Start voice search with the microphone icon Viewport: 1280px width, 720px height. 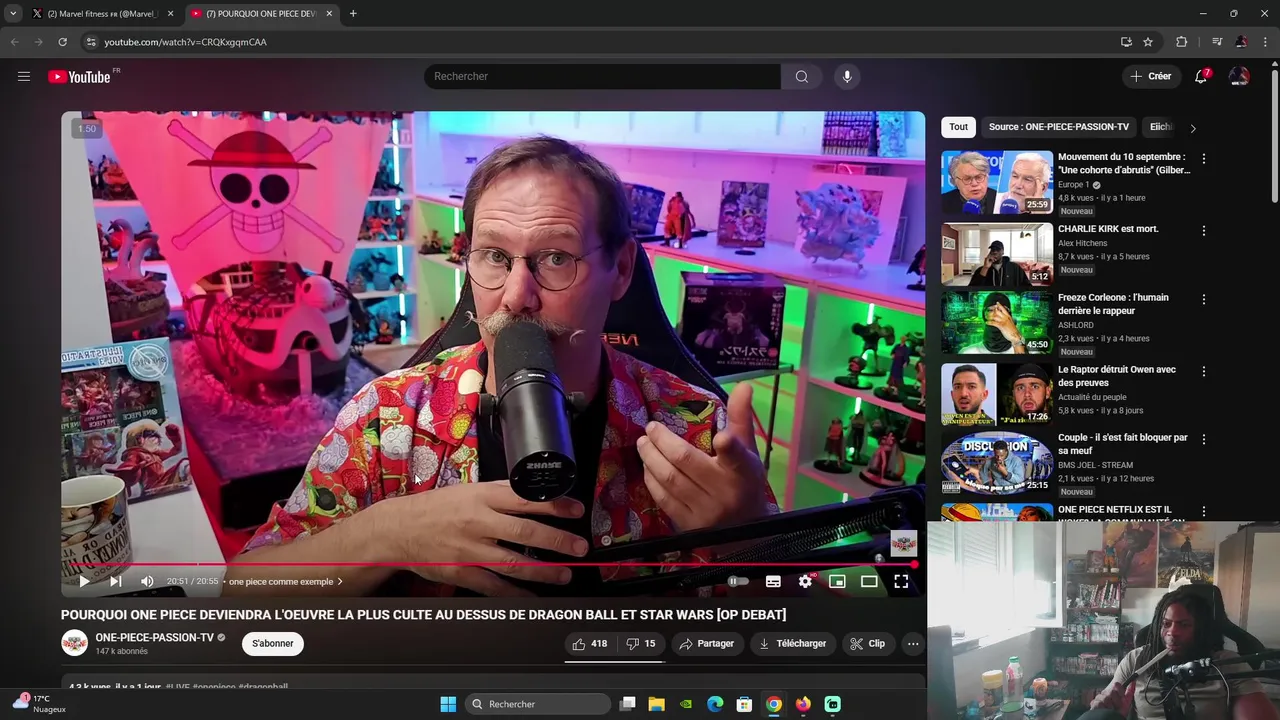pos(847,76)
